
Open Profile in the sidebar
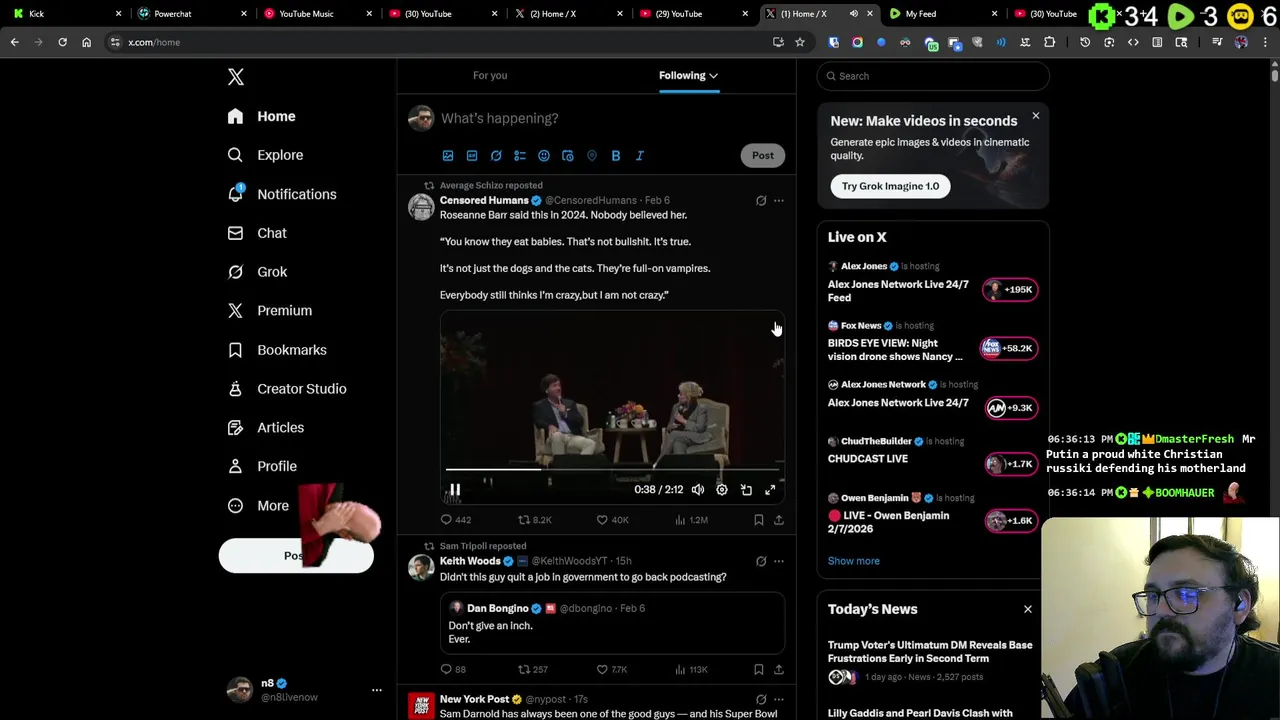point(262,466)
